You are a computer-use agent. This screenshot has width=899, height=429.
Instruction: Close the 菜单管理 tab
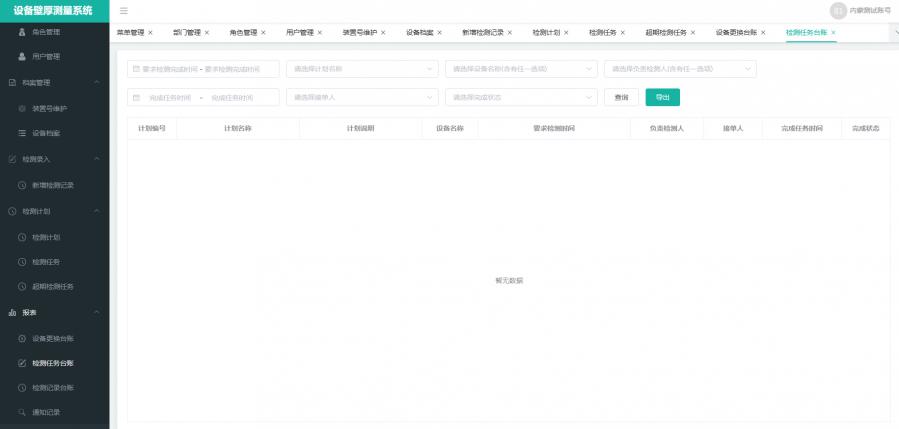(x=150, y=33)
